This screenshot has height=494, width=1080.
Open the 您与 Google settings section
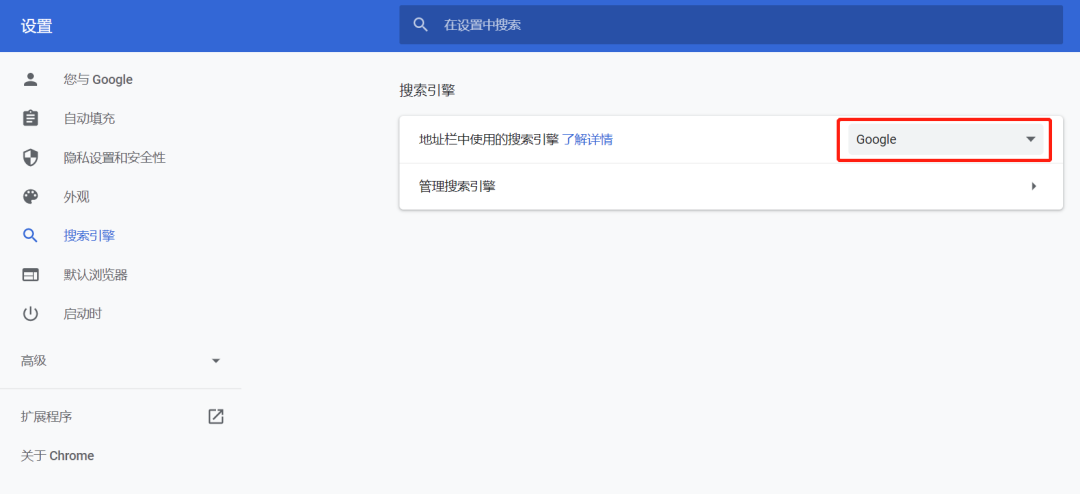click(x=98, y=79)
